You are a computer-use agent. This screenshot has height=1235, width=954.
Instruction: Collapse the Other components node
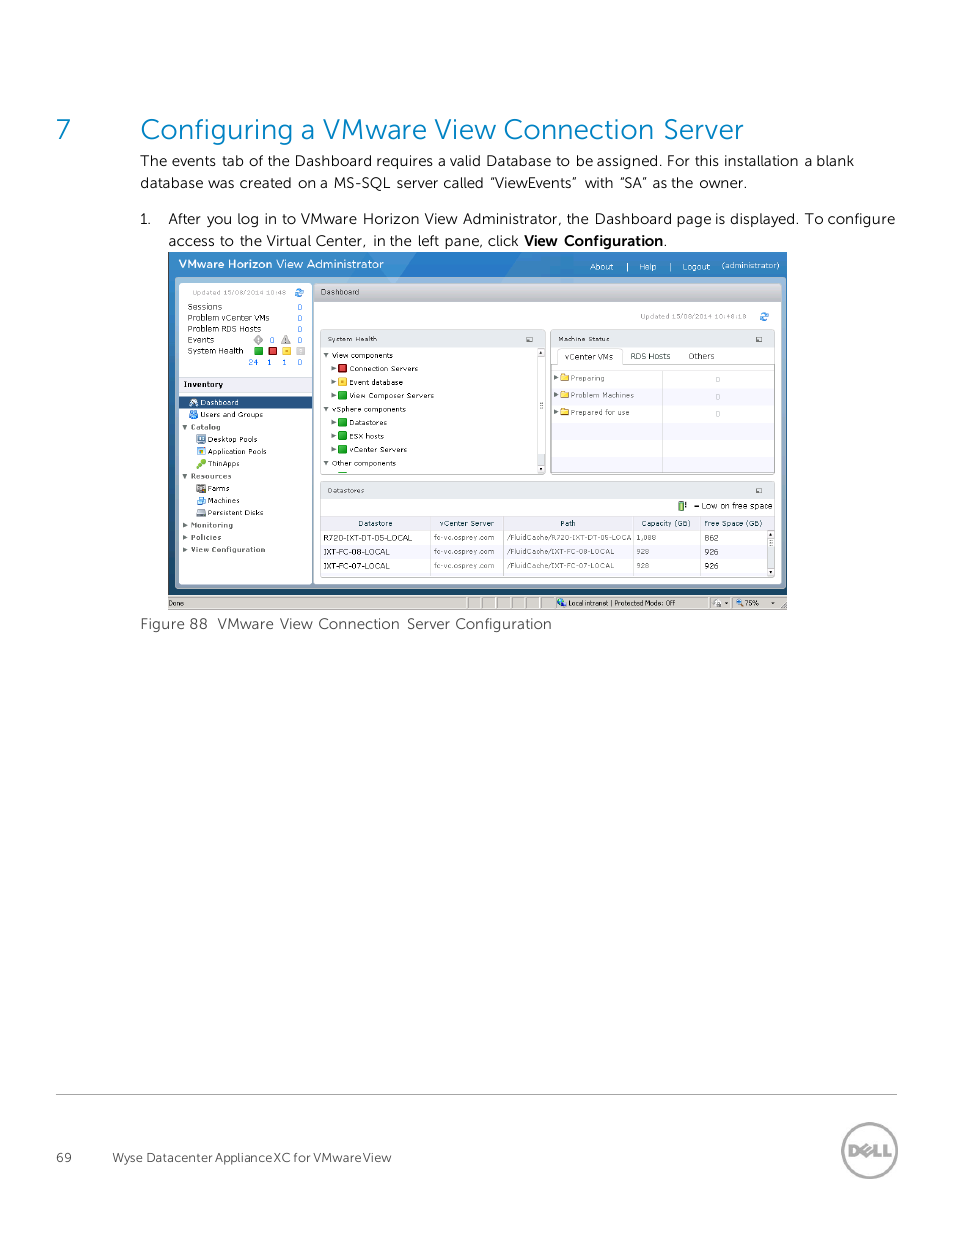[326, 463]
